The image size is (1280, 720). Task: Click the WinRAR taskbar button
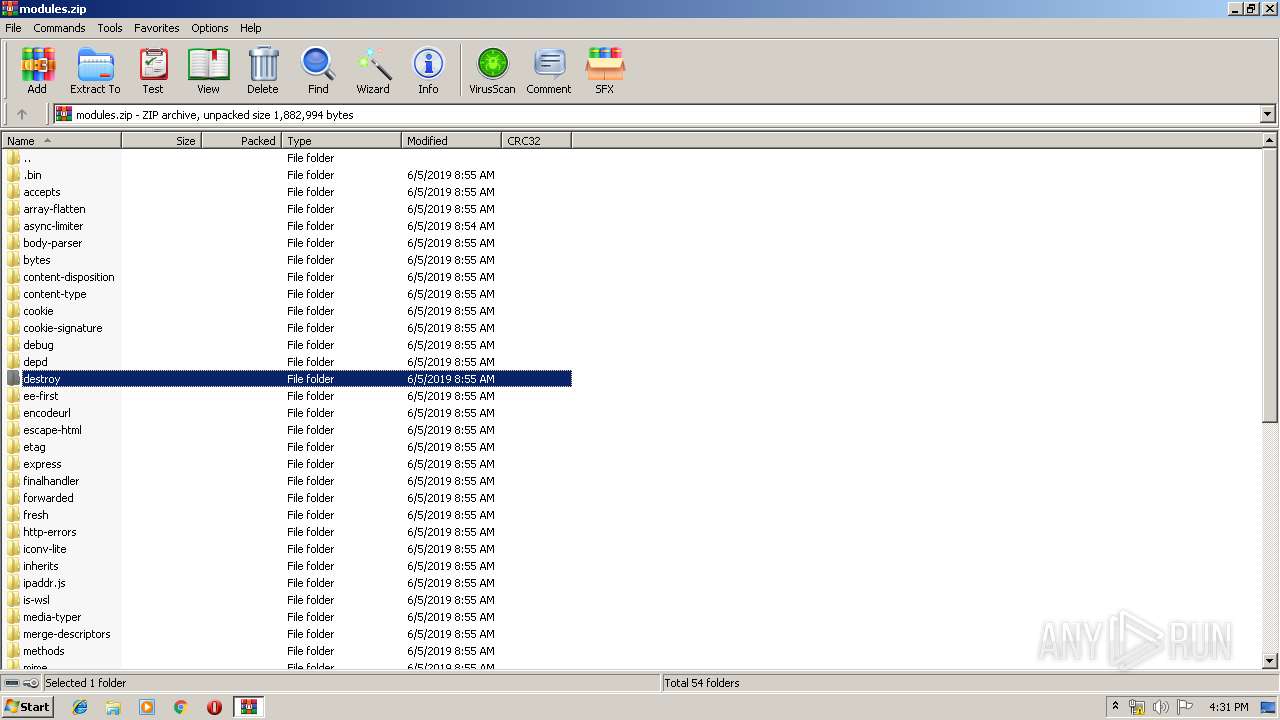coord(249,707)
